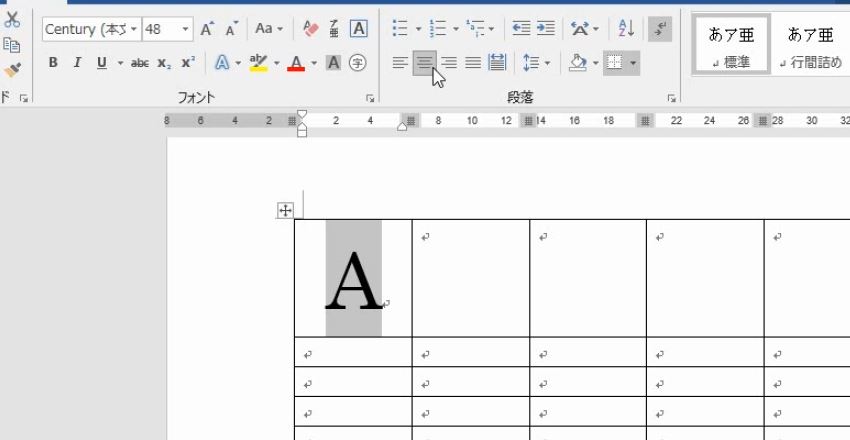Open font name dropdown
The image size is (850, 440).
134,29
